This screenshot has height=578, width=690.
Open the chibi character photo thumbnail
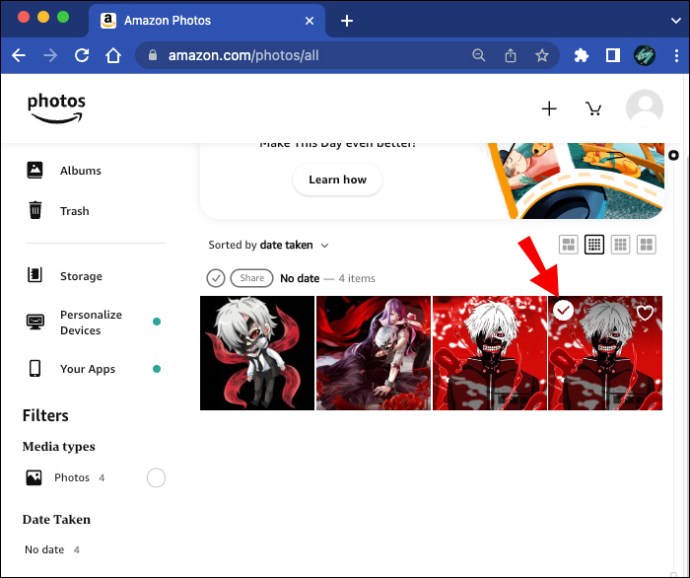coord(257,353)
